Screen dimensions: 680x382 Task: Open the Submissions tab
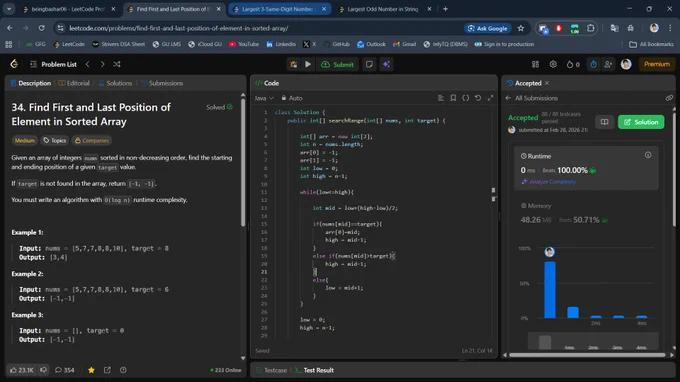point(162,83)
